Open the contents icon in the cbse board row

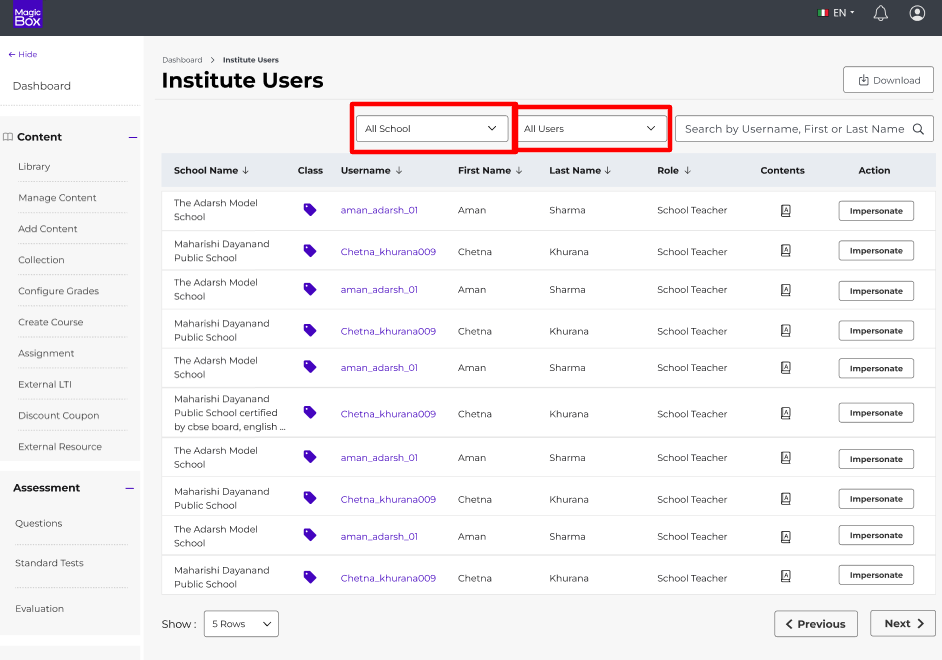tap(785, 413)
